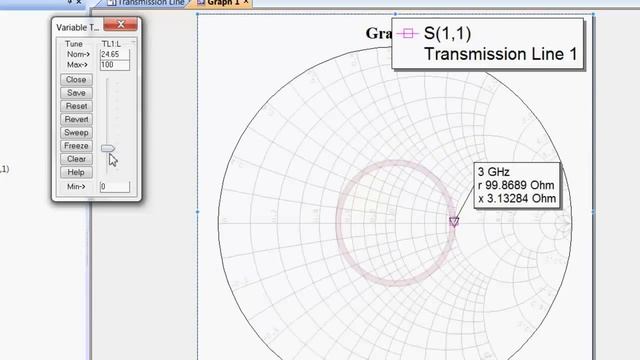Click the TL1:L tuning slider handle
The width and height of the screenshot is (640, 360).
[108, 148]
